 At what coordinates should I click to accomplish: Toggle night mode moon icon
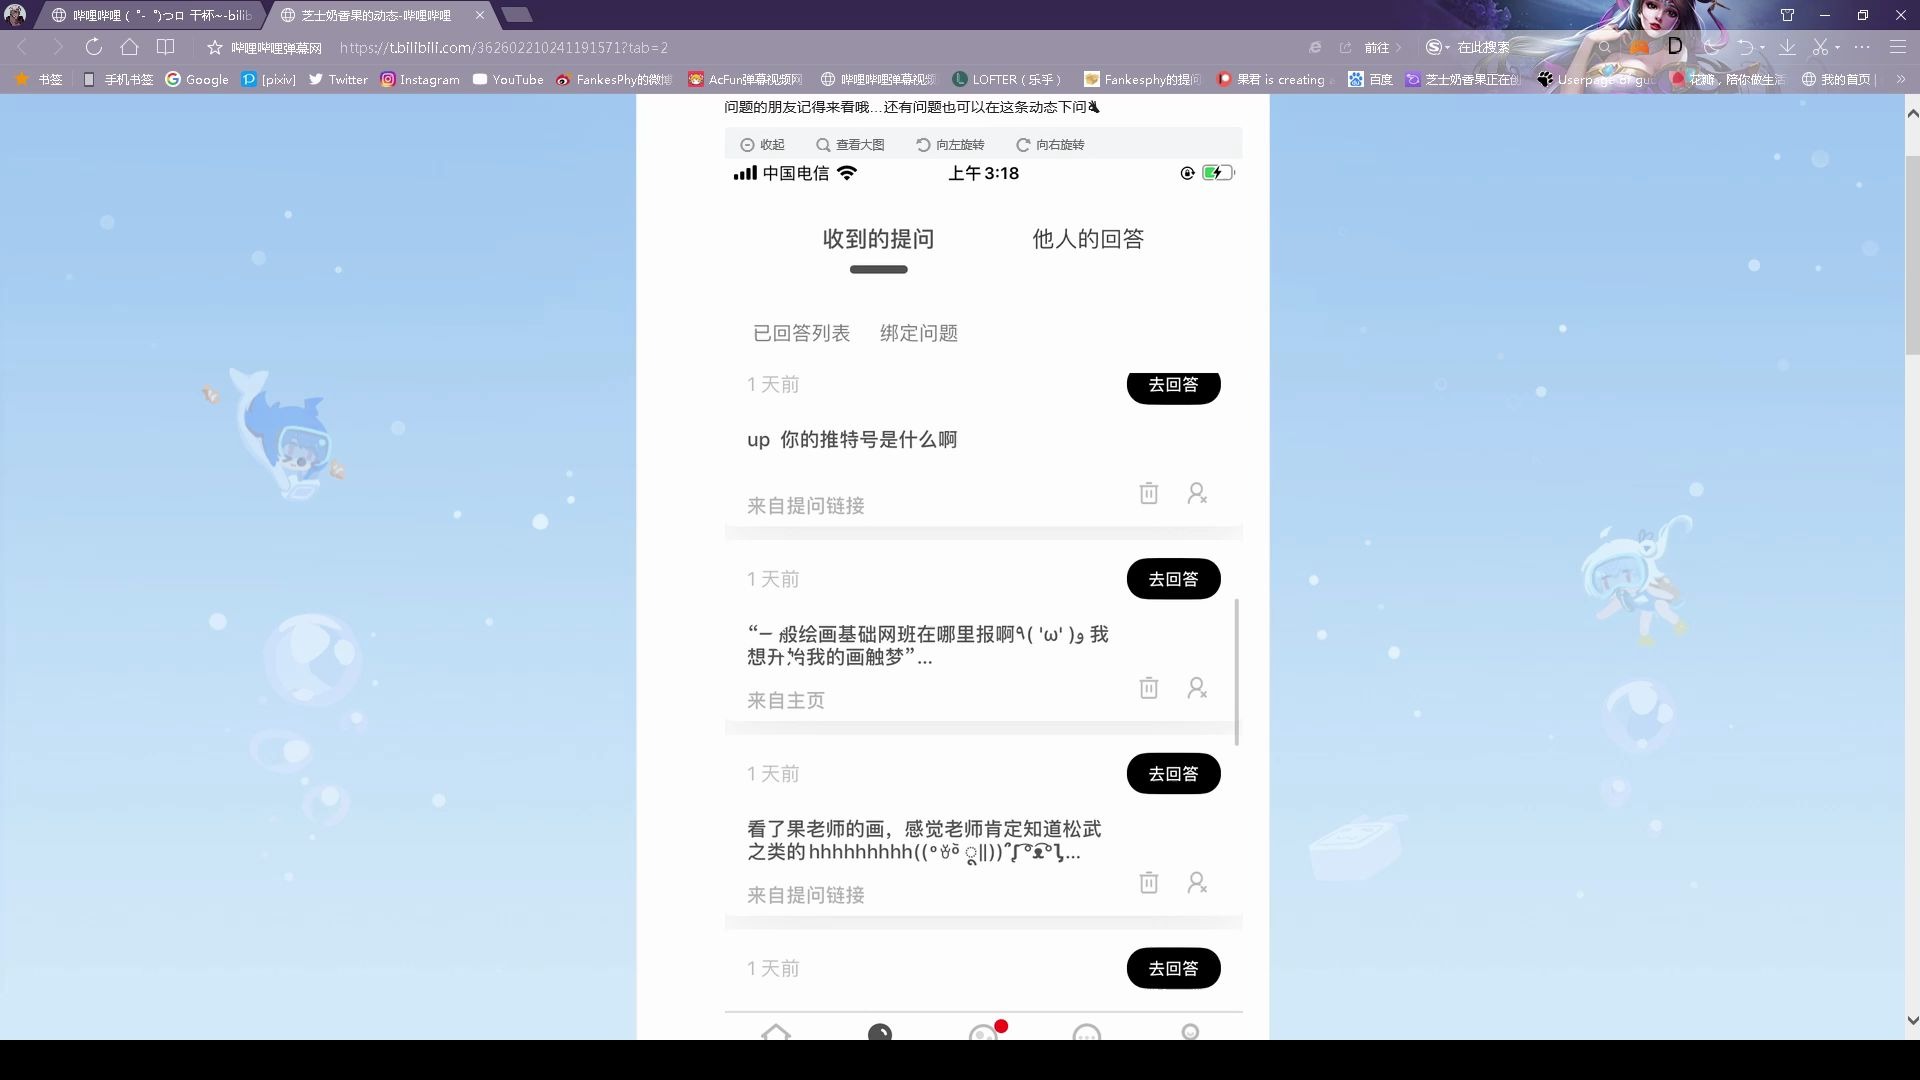[1712, 47]
